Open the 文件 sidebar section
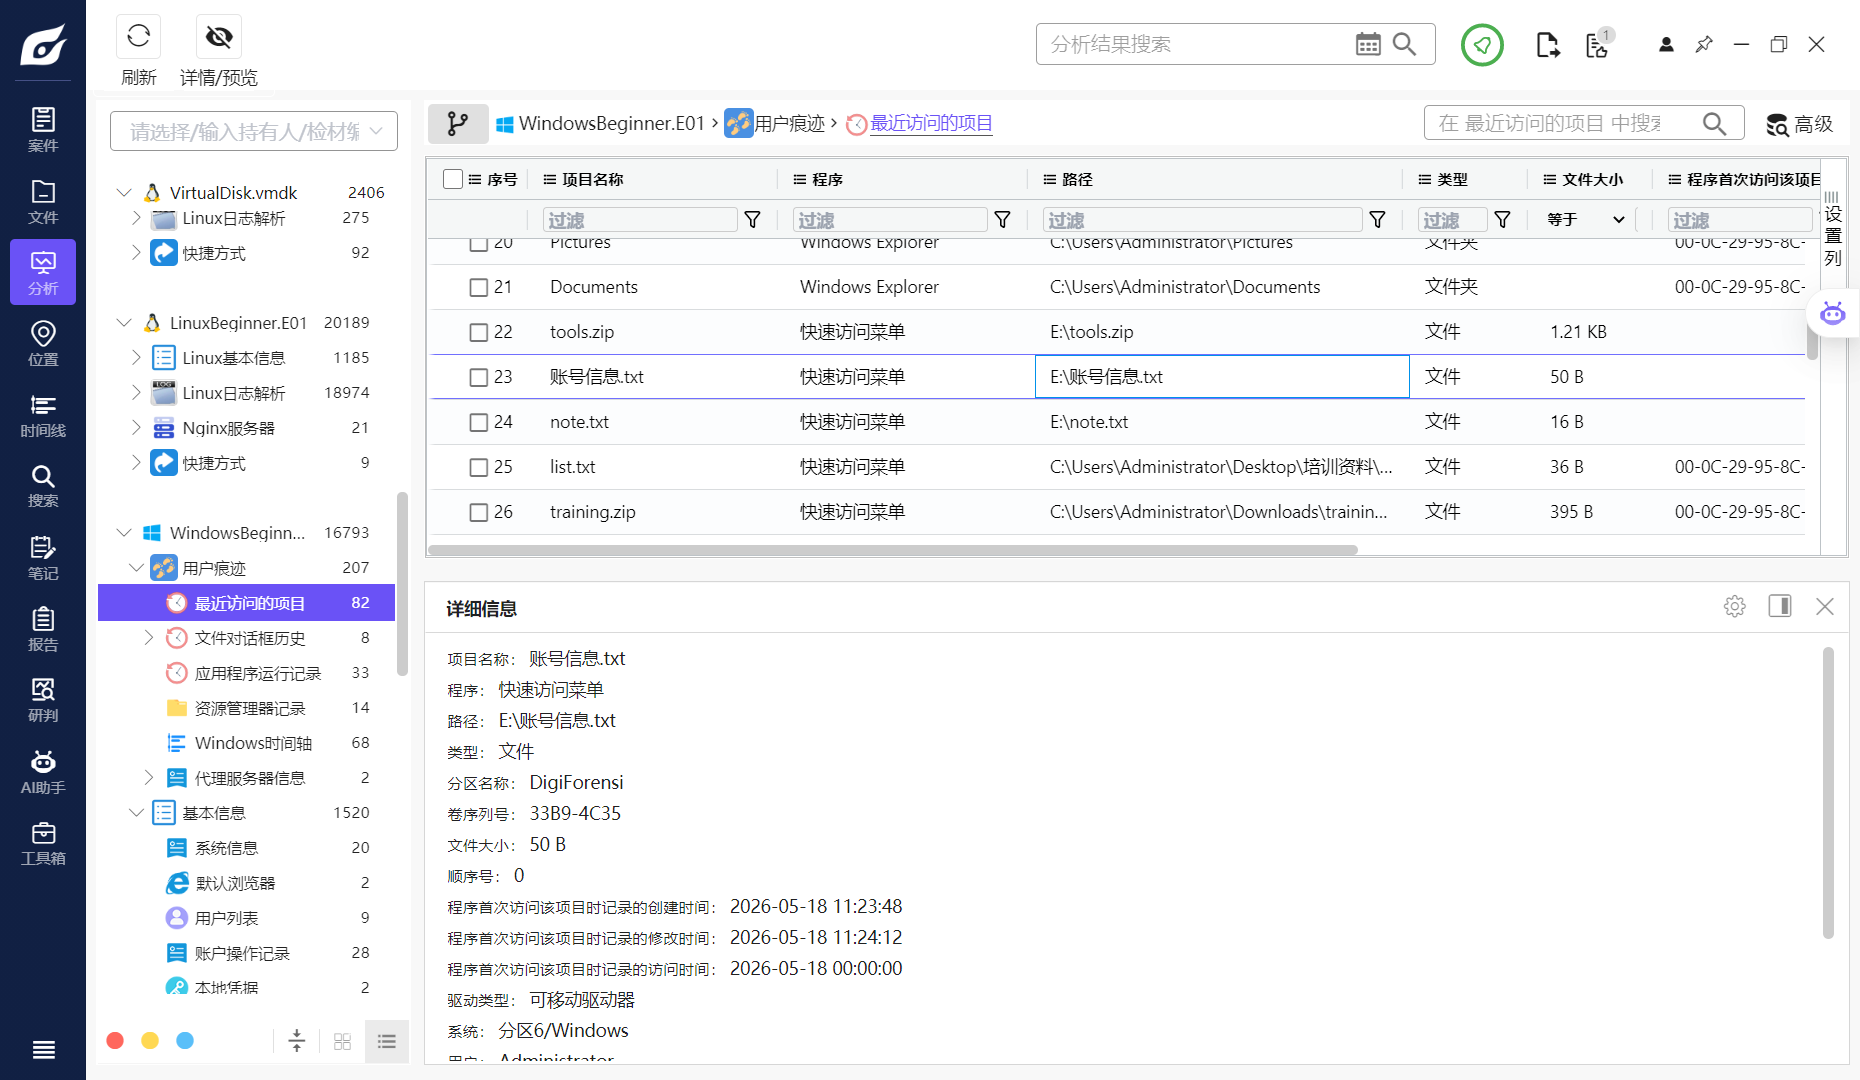 tap(43, 201)
